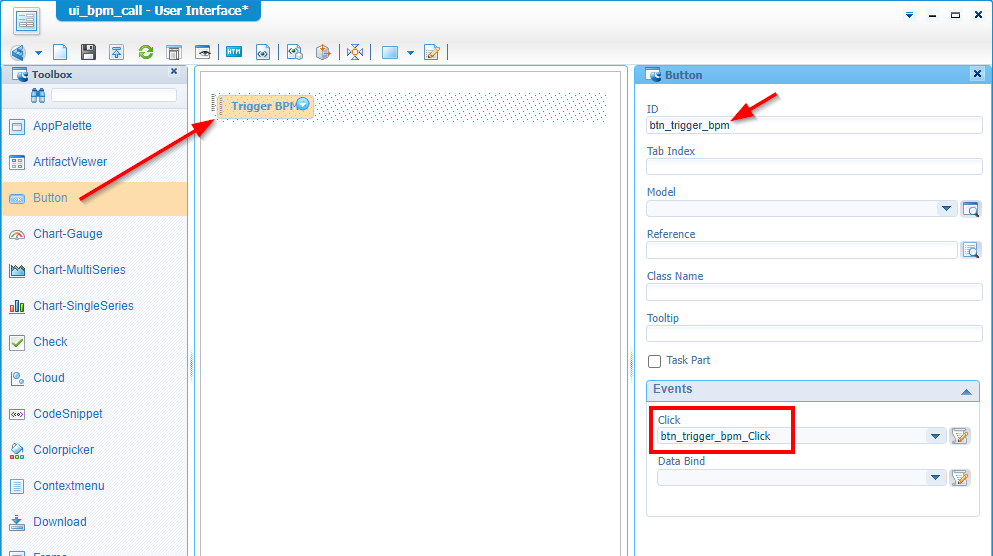The width and height of the screenshot is (993, 556).
Task: Collapse the Events section
Action: tap(966, 391)
